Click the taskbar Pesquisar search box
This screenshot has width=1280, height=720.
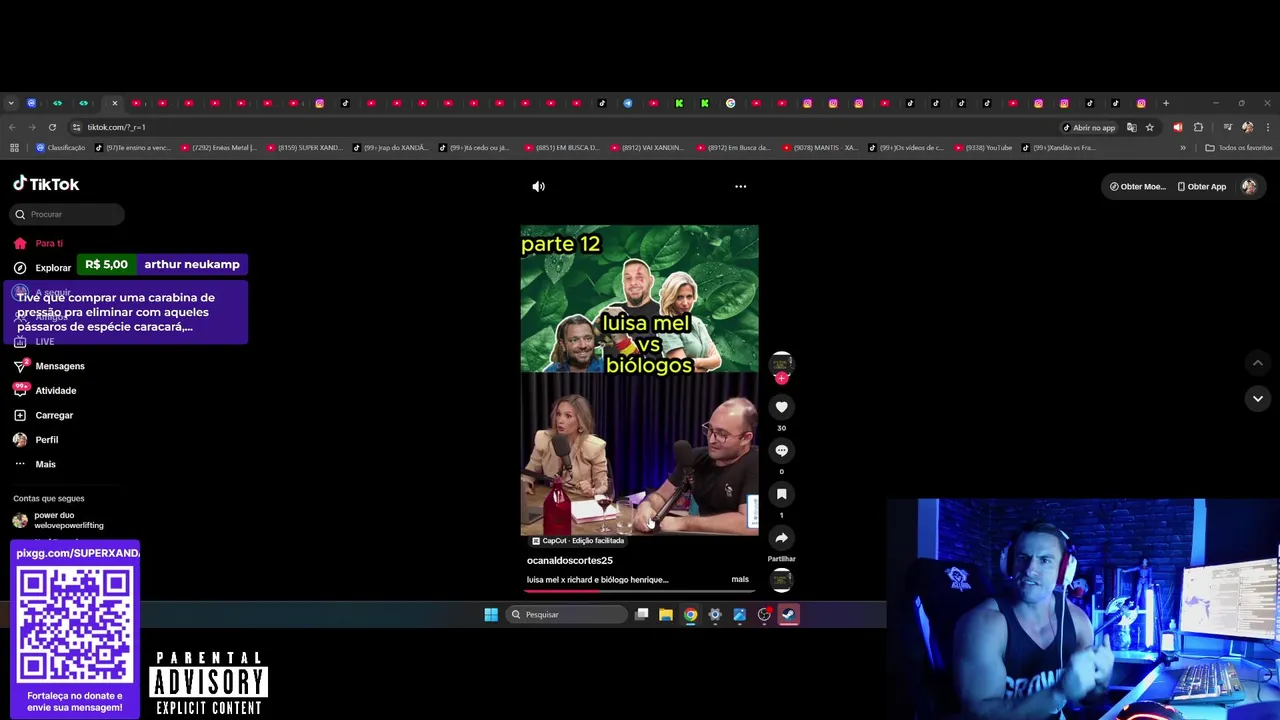[x=566, y=615]
